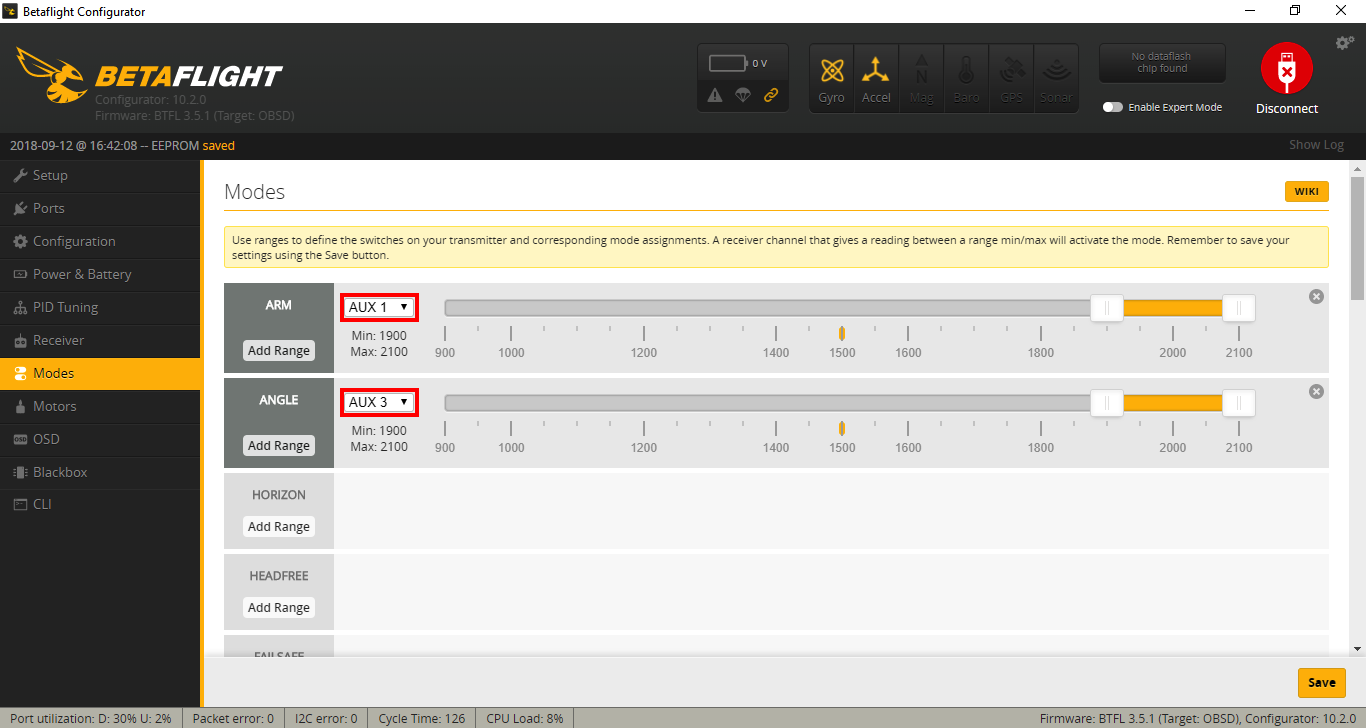
Task: Click the red USB Disconnect icon
Action: 1286,68
